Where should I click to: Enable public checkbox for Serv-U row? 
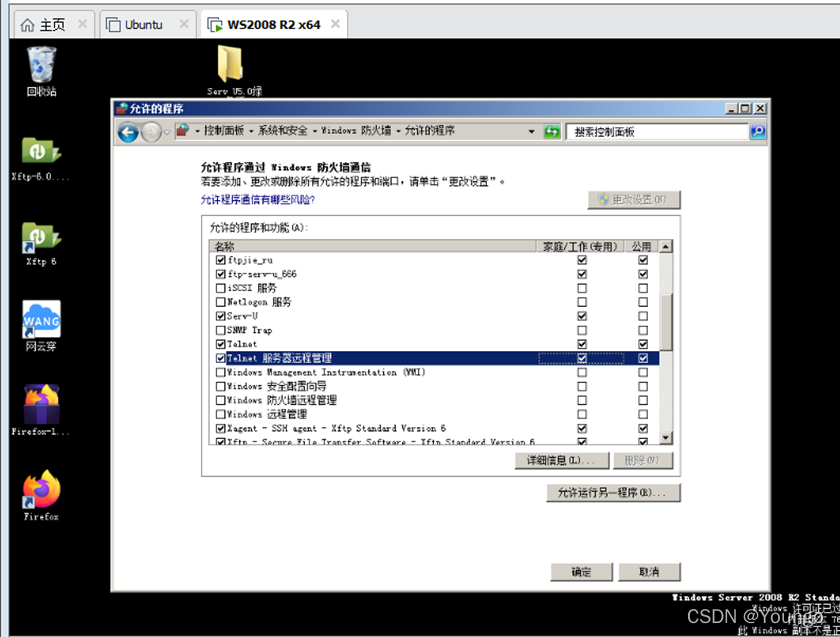tap(643, 316)
